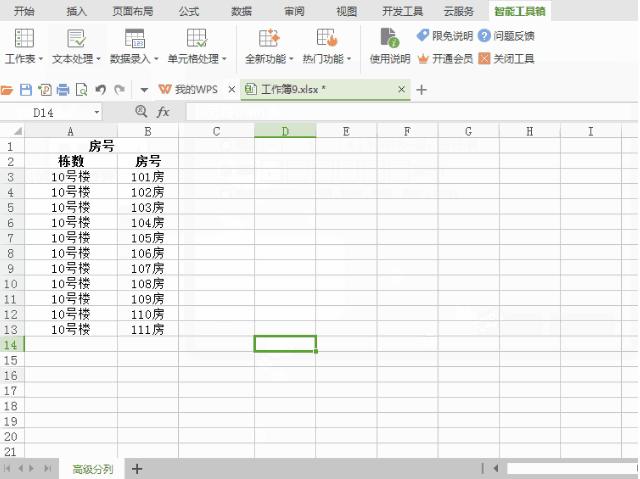Click the 限免说明 tag icon
Image resolution: width=640 pixels, height=479 pixels.
(x=423, y=35)
